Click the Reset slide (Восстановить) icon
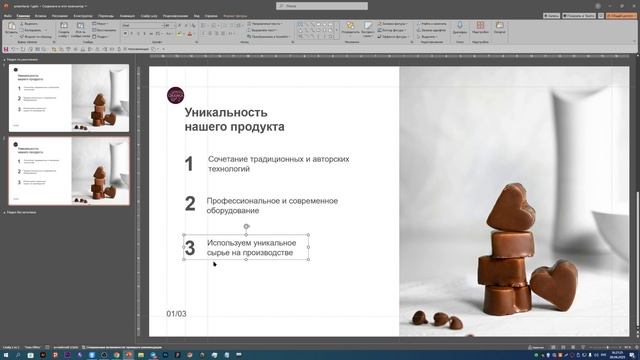 94,30
